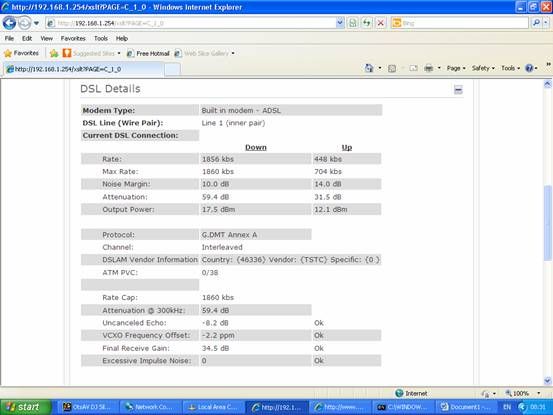Click the red Stop loading icon

pos(381,23)
